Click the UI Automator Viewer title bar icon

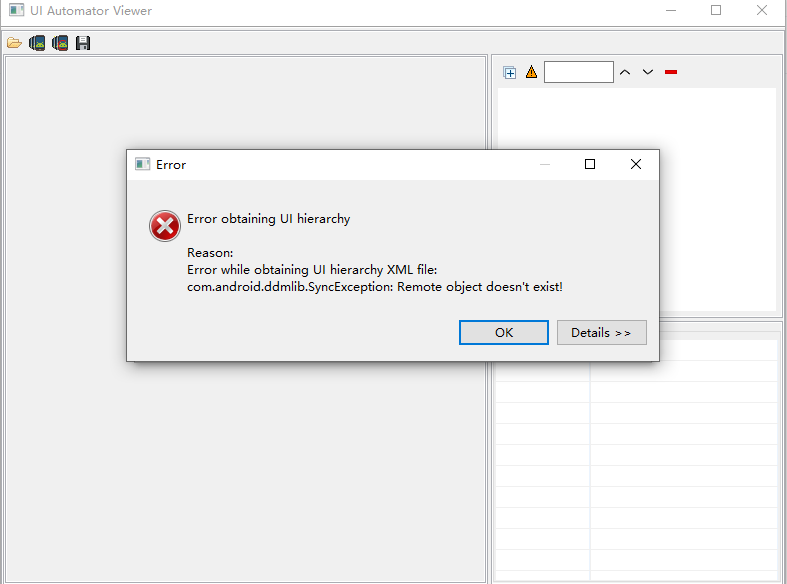pyautogui.click(x=16, y=10)
